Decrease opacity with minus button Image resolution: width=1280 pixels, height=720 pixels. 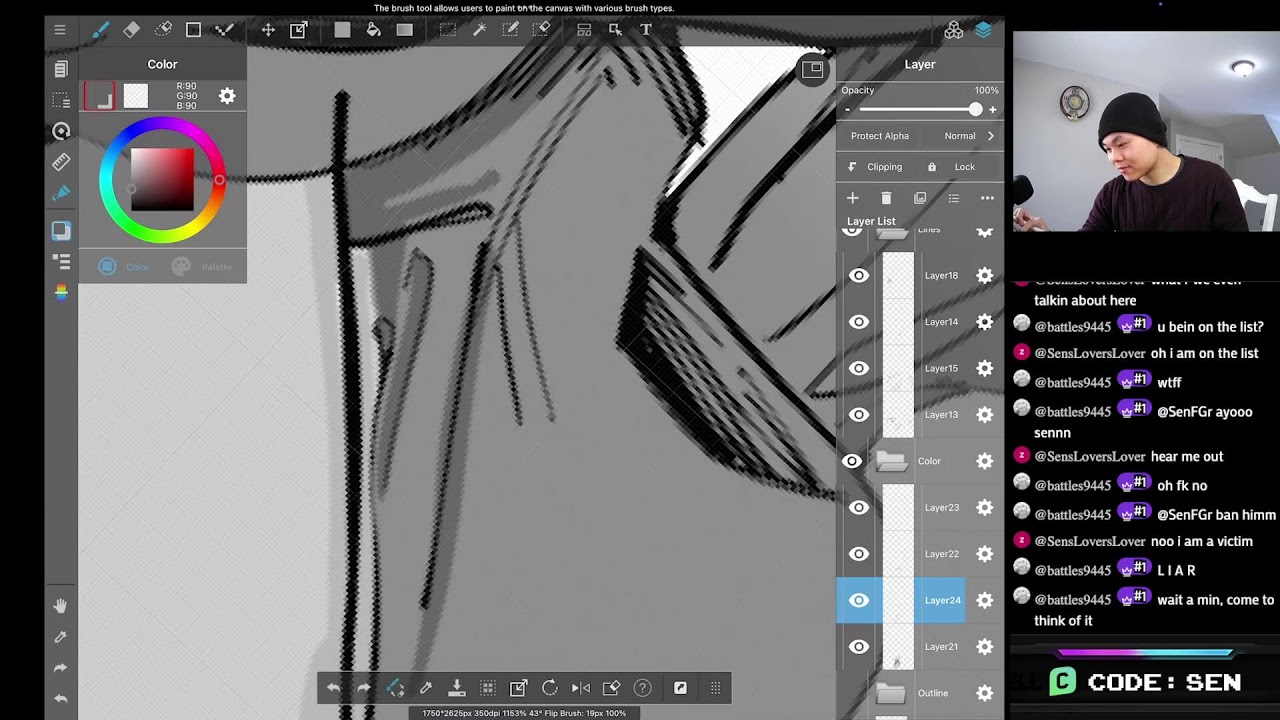coord(847,110)
